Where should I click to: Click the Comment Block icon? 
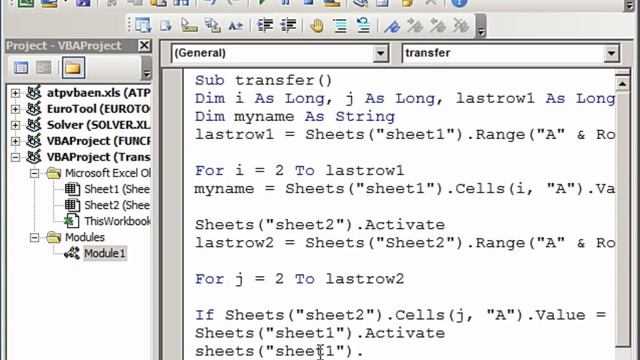point(340,26)
